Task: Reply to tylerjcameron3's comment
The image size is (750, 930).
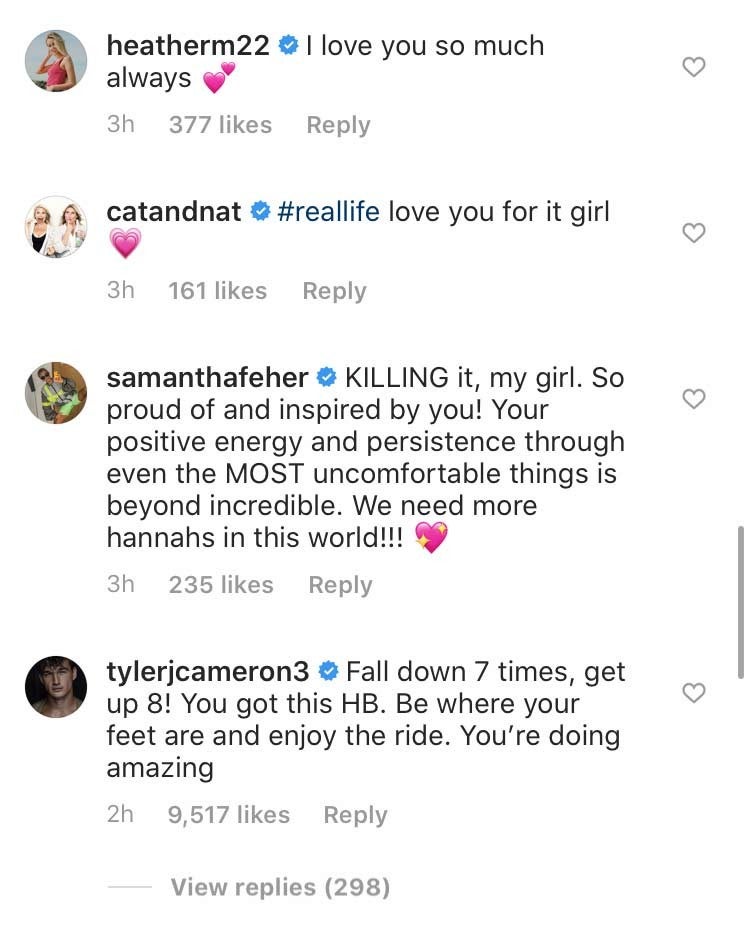Action: coord(355,815)
